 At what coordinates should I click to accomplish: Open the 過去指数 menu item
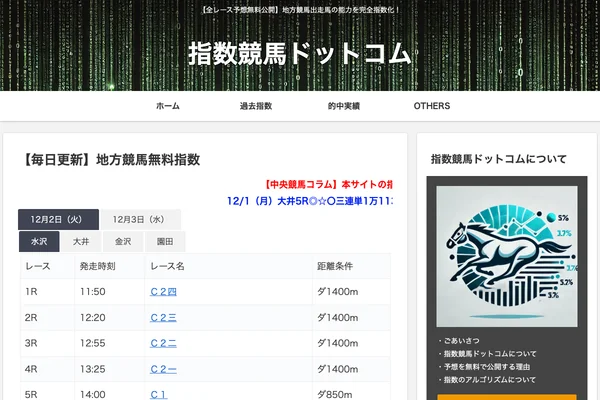(256, 106)
